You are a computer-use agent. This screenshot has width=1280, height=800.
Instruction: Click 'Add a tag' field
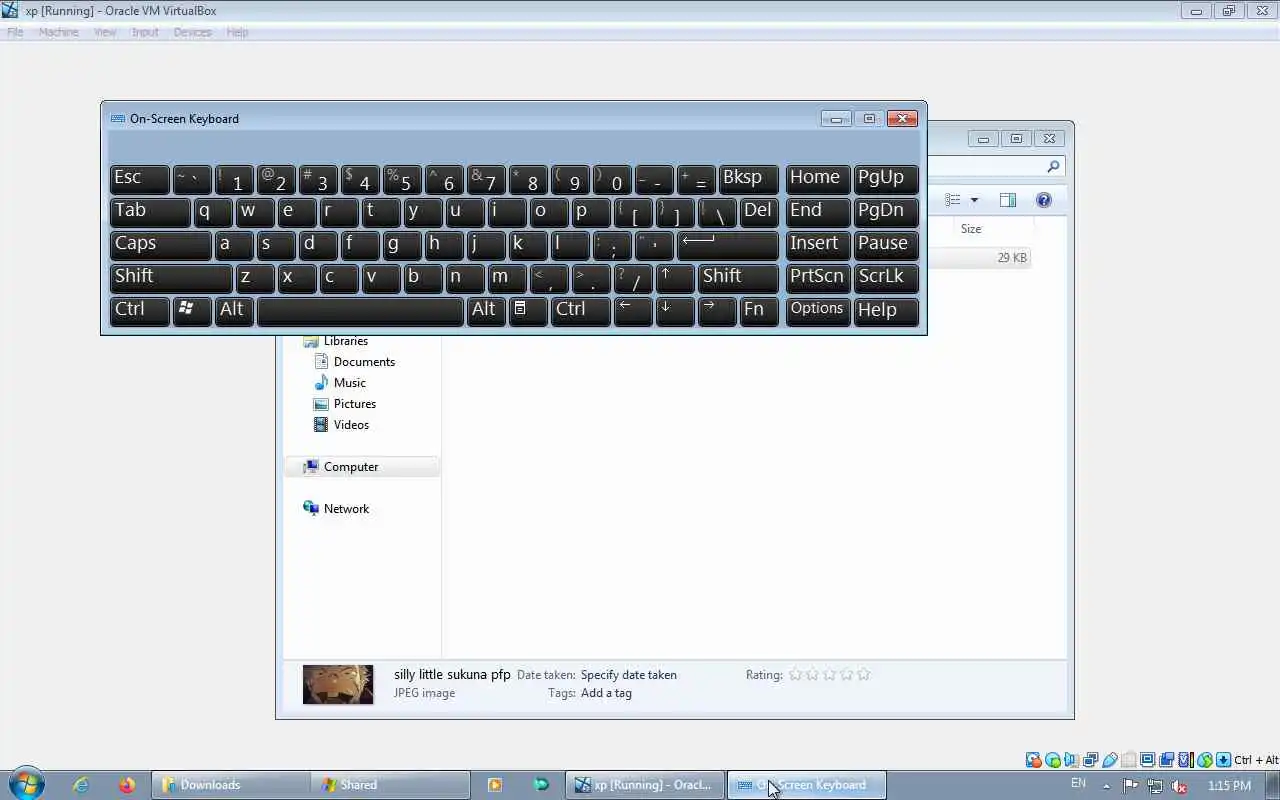tap(606, 693)
